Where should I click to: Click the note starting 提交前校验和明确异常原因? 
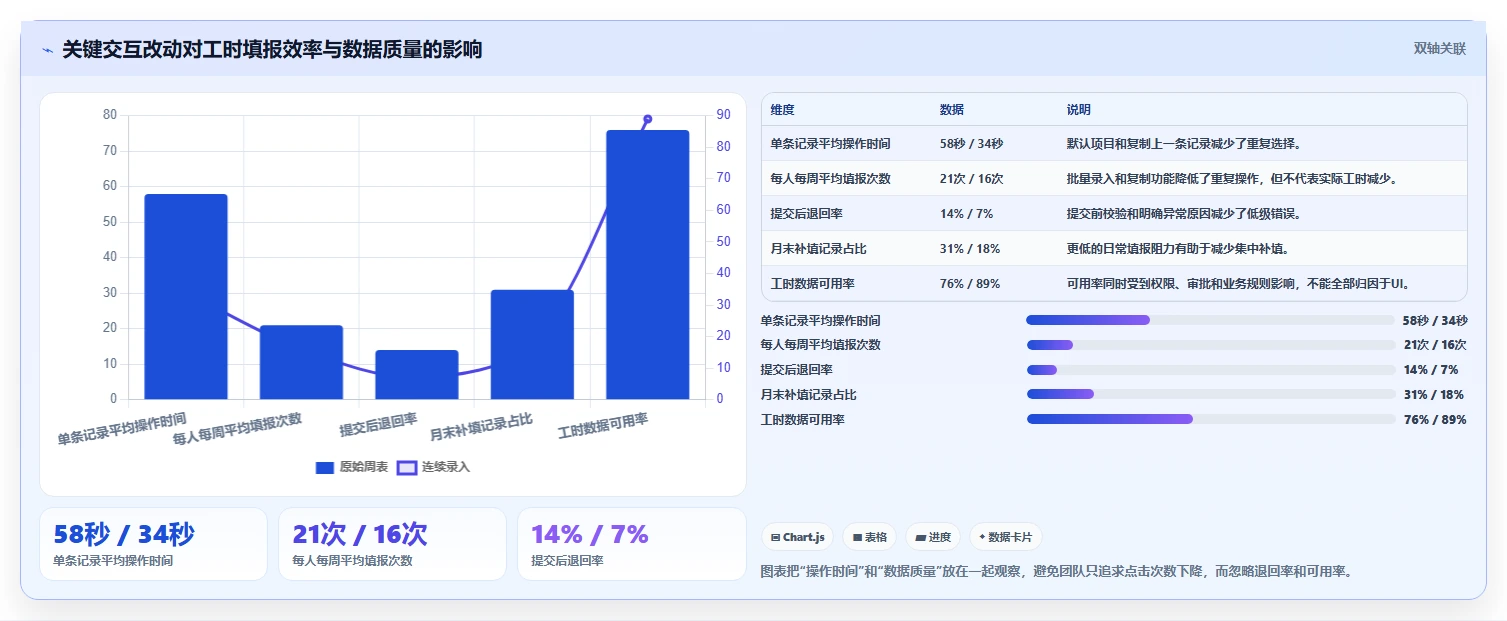(x=1184, y=214)
